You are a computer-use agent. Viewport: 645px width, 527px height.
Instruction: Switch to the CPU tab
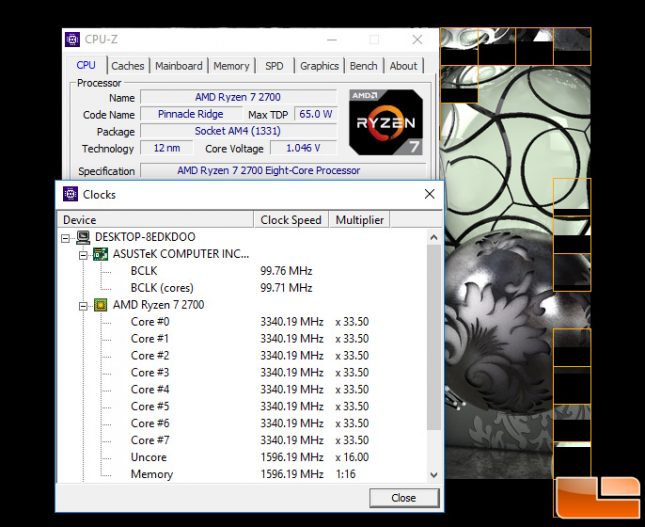tap(86, 65)
